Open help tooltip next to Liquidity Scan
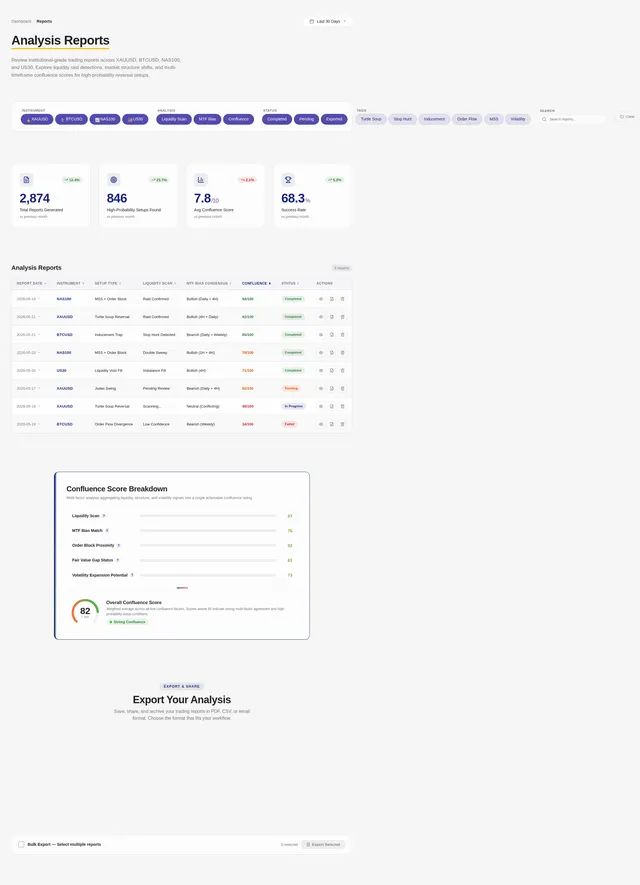Image resolution: width=640 pixels, height=885 pixels. click(104, 516)
